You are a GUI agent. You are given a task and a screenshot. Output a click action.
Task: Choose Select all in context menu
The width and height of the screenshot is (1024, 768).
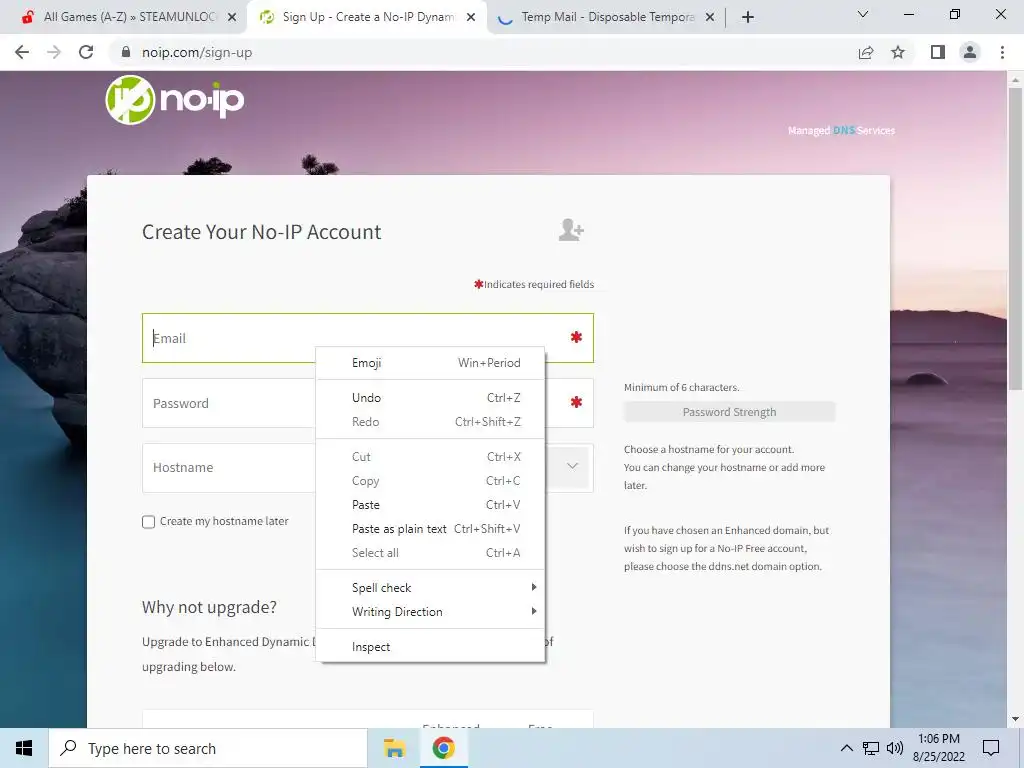click(x=430, y=553)
